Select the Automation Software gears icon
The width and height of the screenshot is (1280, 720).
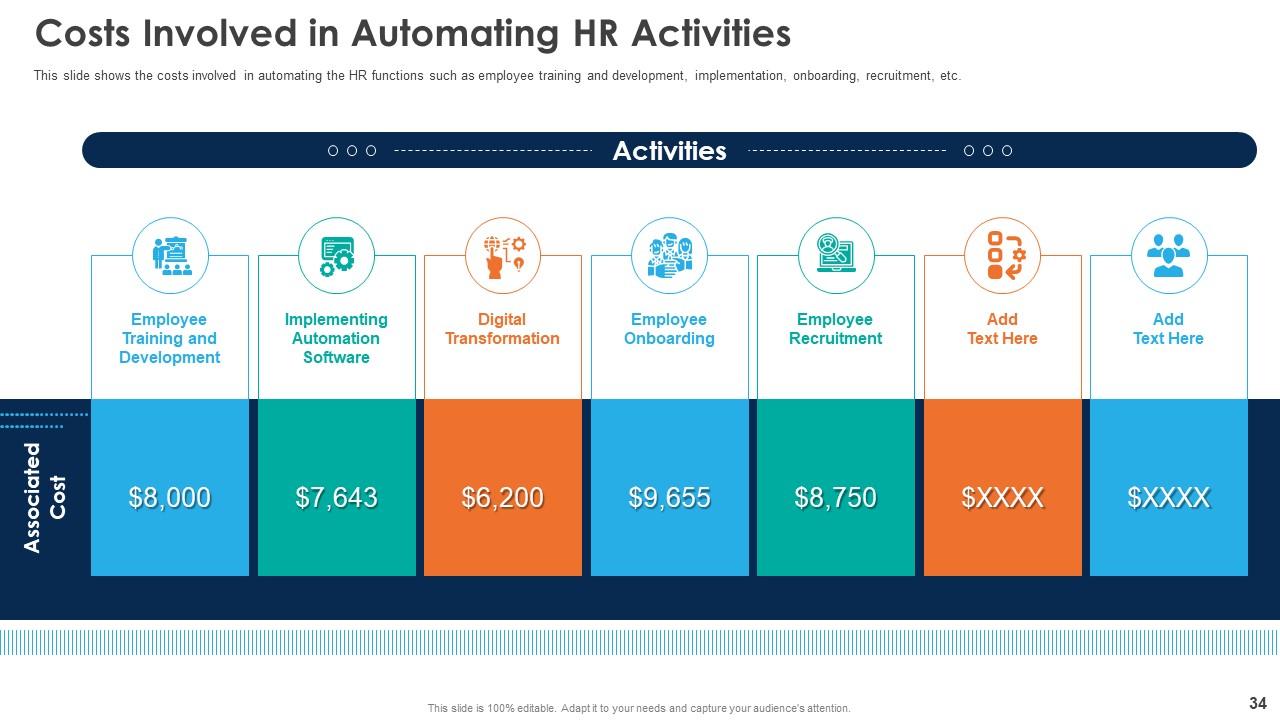pos(336,255)
